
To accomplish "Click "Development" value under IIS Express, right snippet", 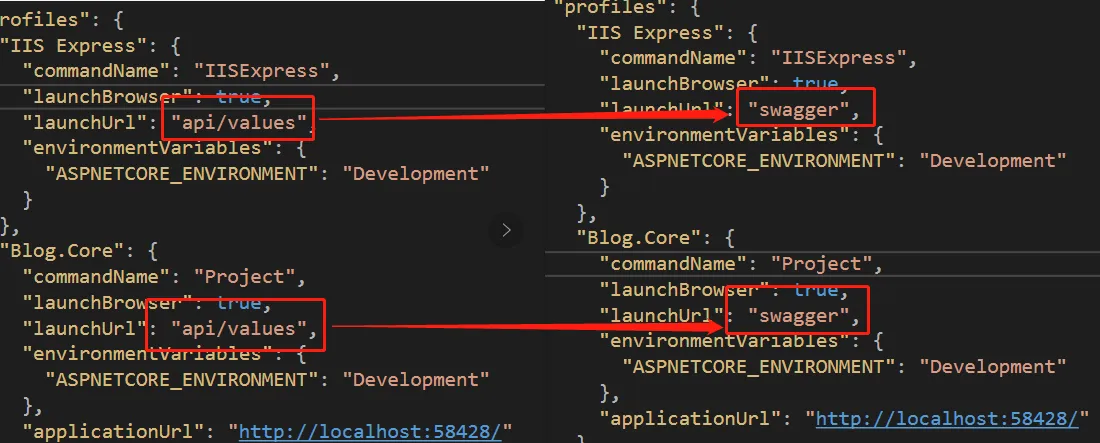I will (x=992, y=161).
